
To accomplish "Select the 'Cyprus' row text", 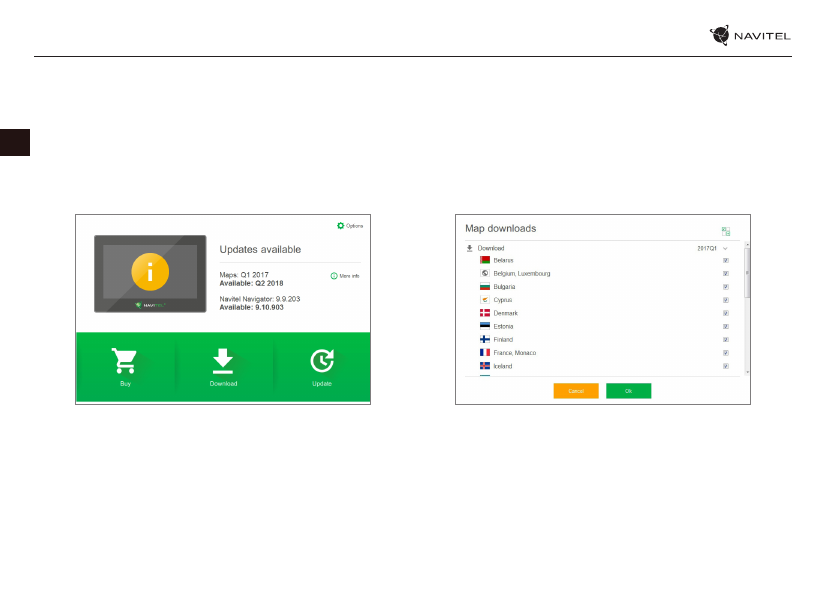I will tap(502, 300).
